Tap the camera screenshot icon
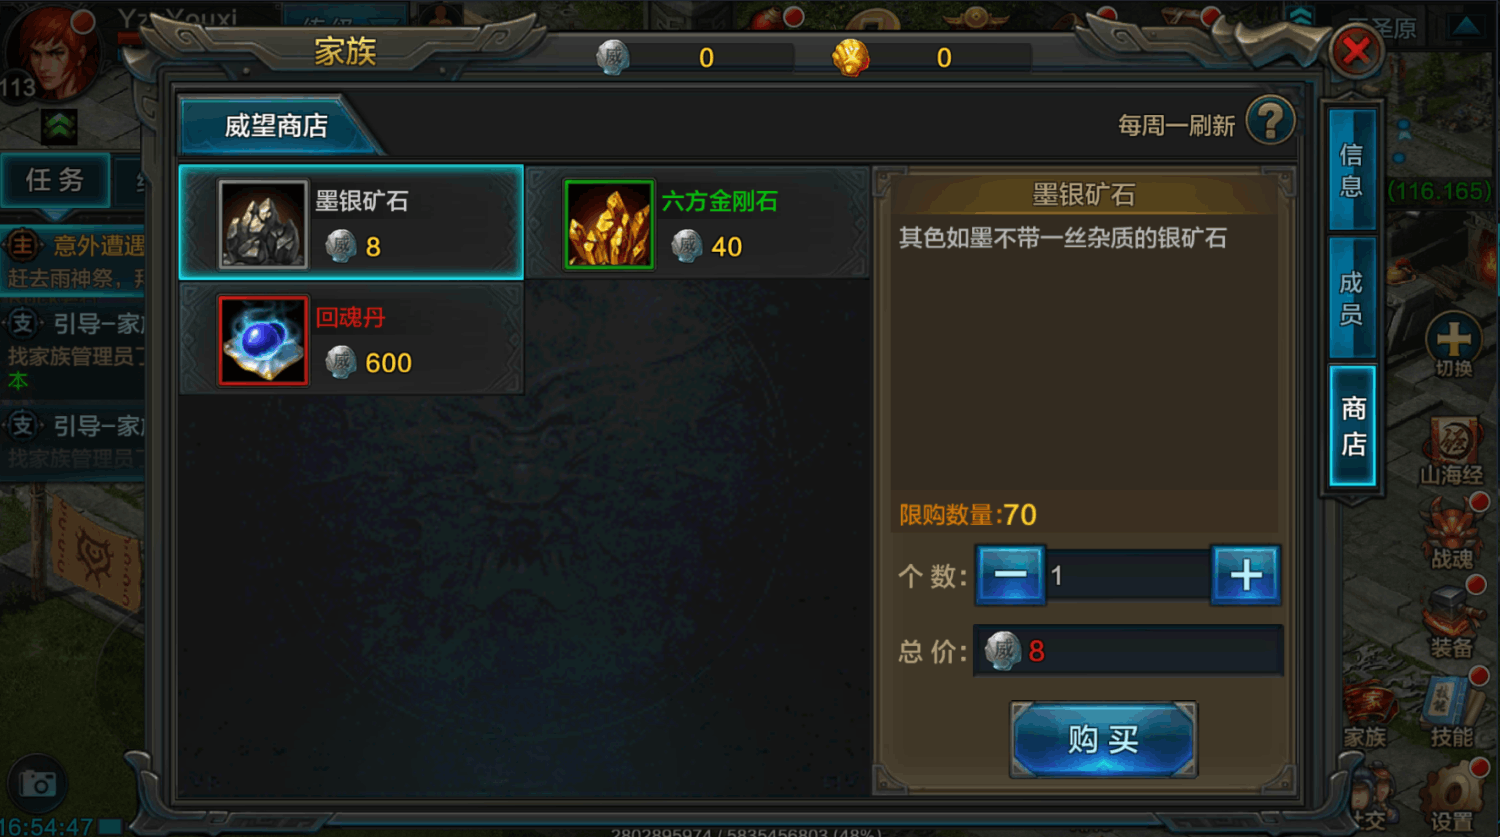Screen dimensions: 1500x837 tap(38, 784)
